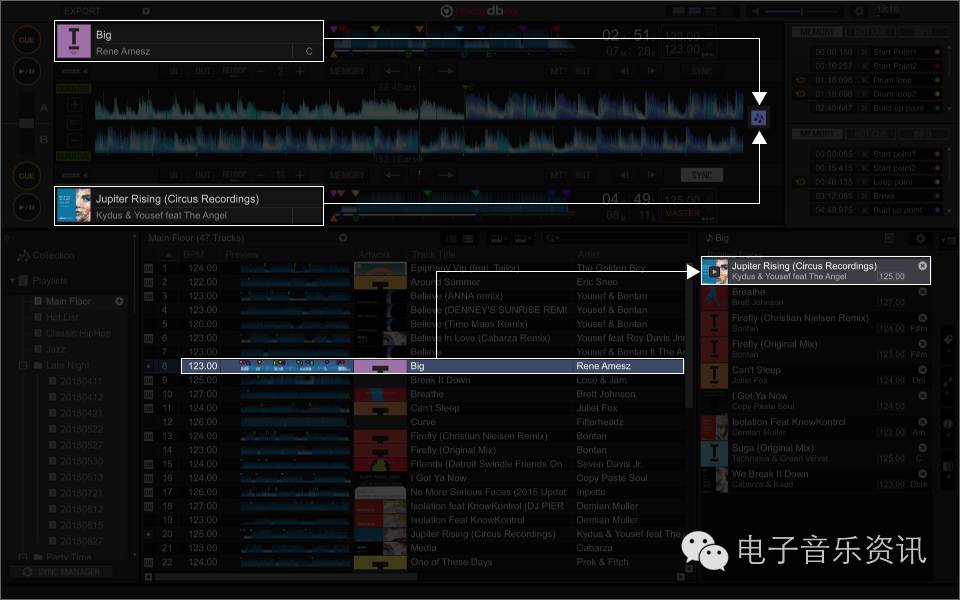Remove Jupiter Rising from related tracks list

tap(922, 266)
